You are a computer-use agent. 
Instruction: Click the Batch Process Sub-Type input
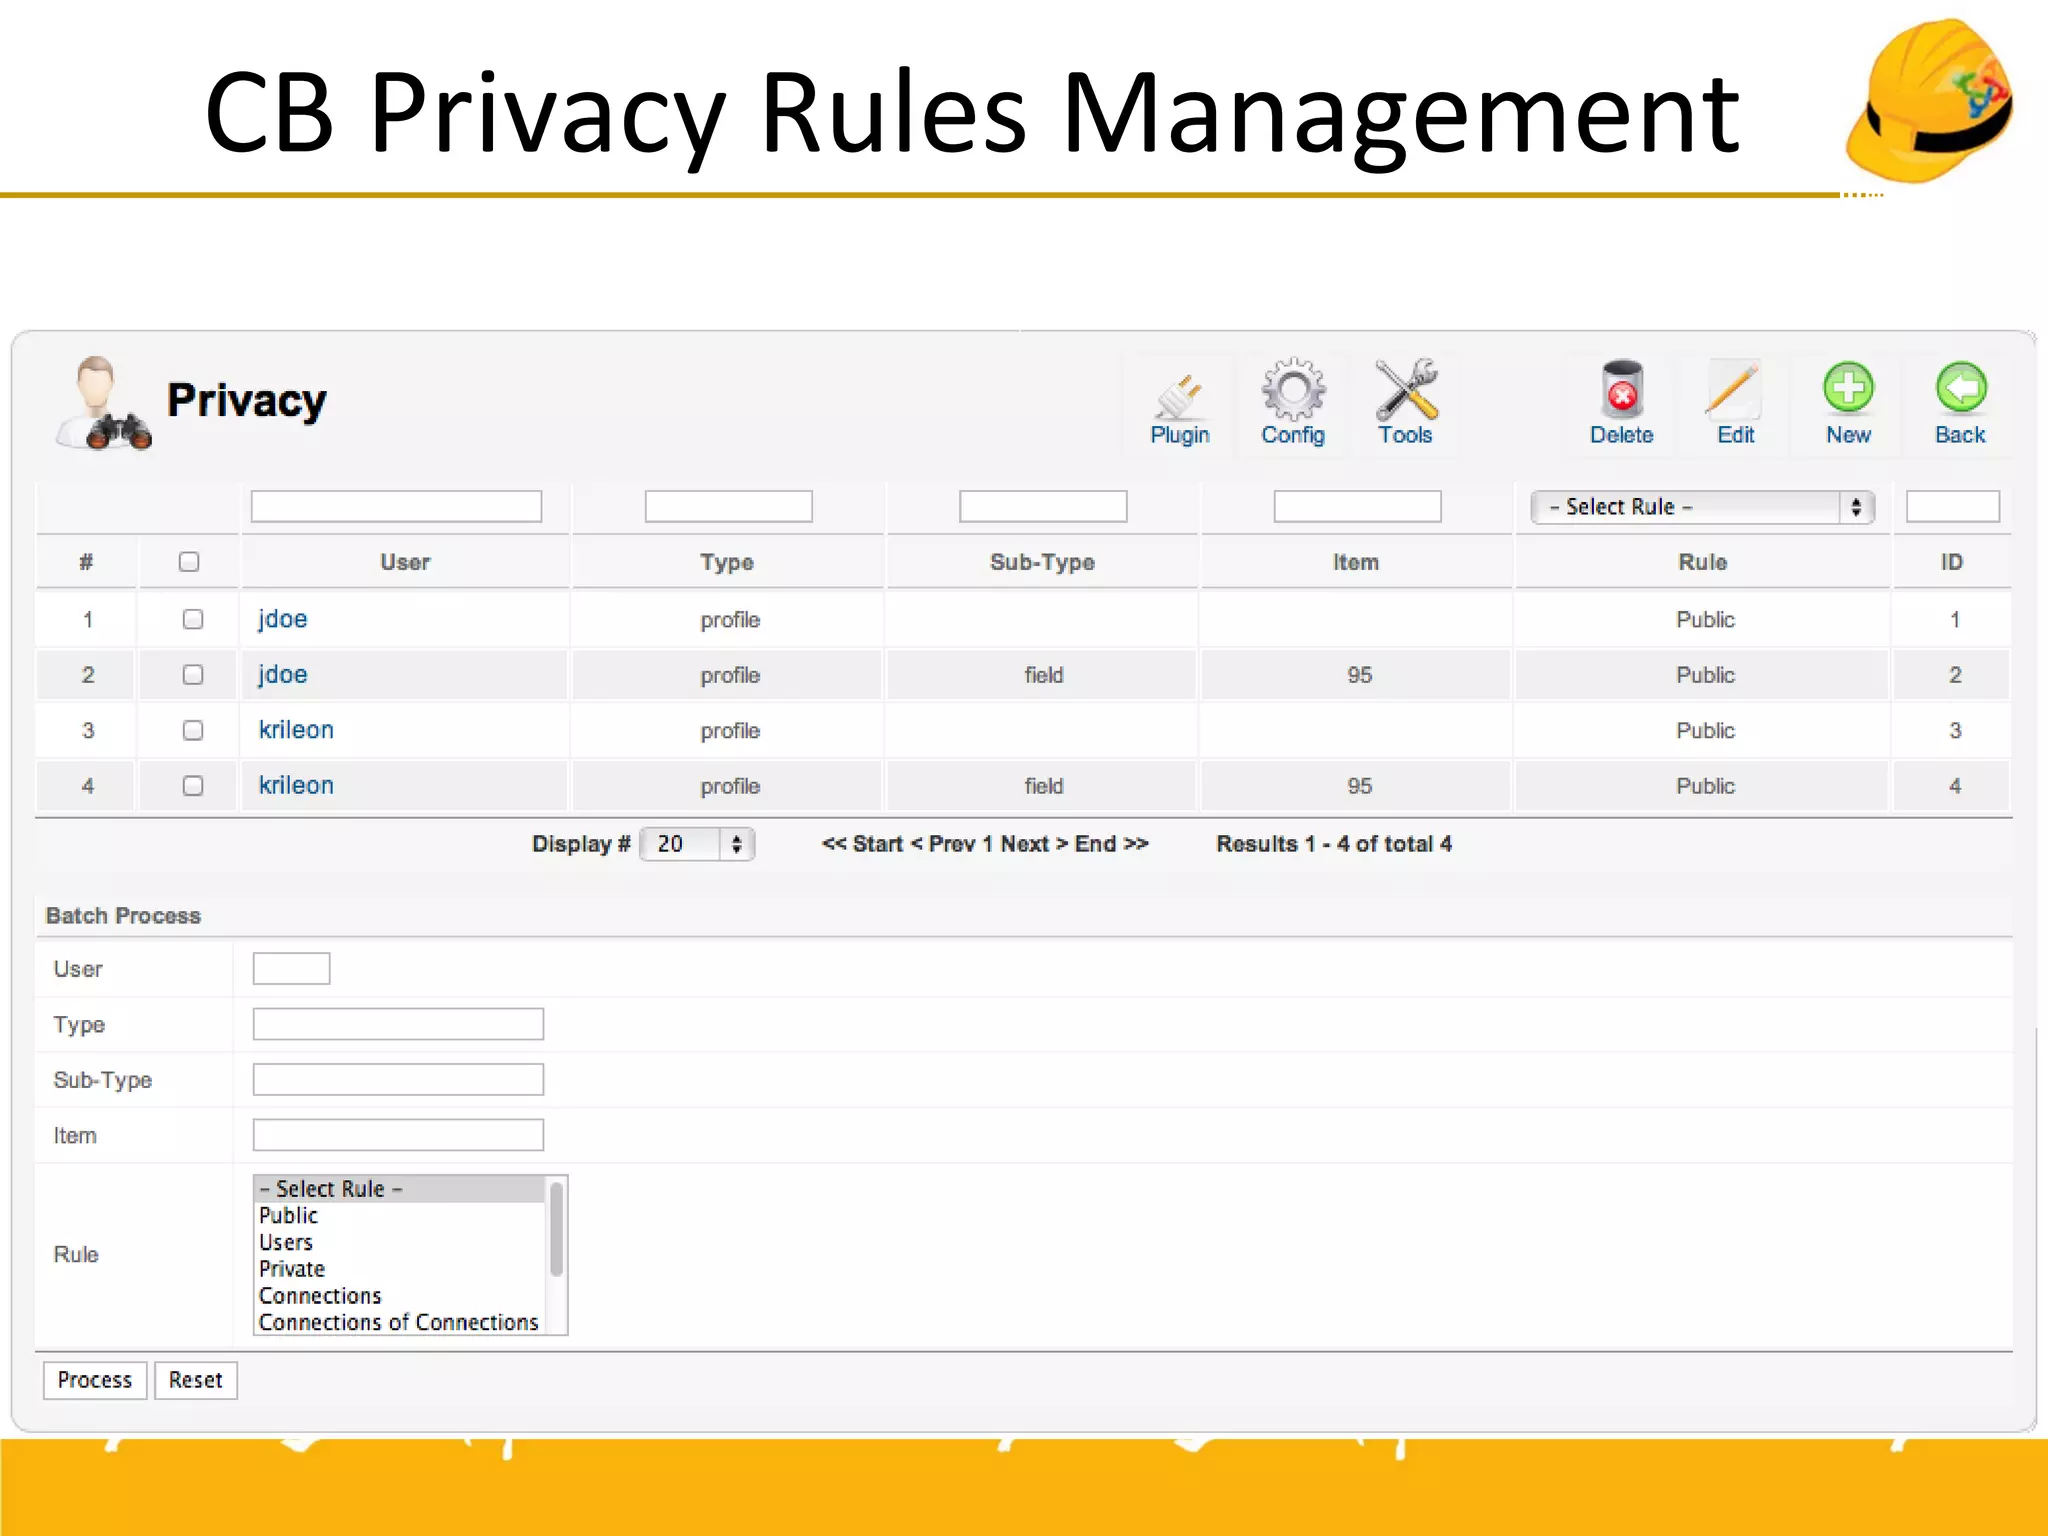[398, 1079]
